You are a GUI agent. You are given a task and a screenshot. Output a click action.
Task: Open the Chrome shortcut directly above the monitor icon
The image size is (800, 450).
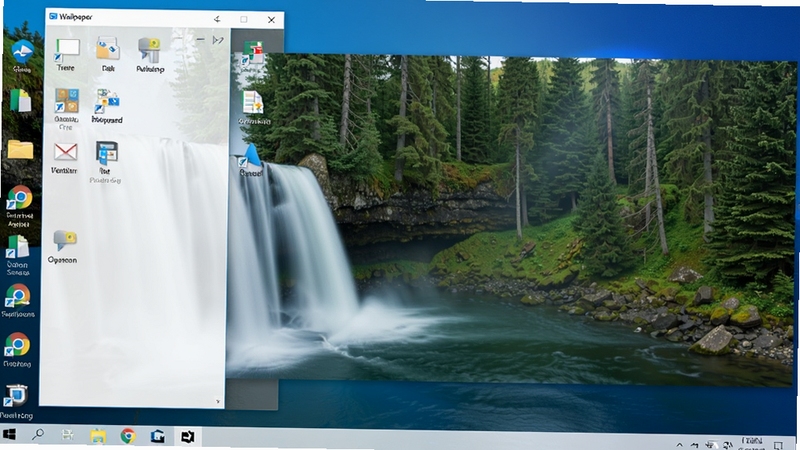pos(17,345)
